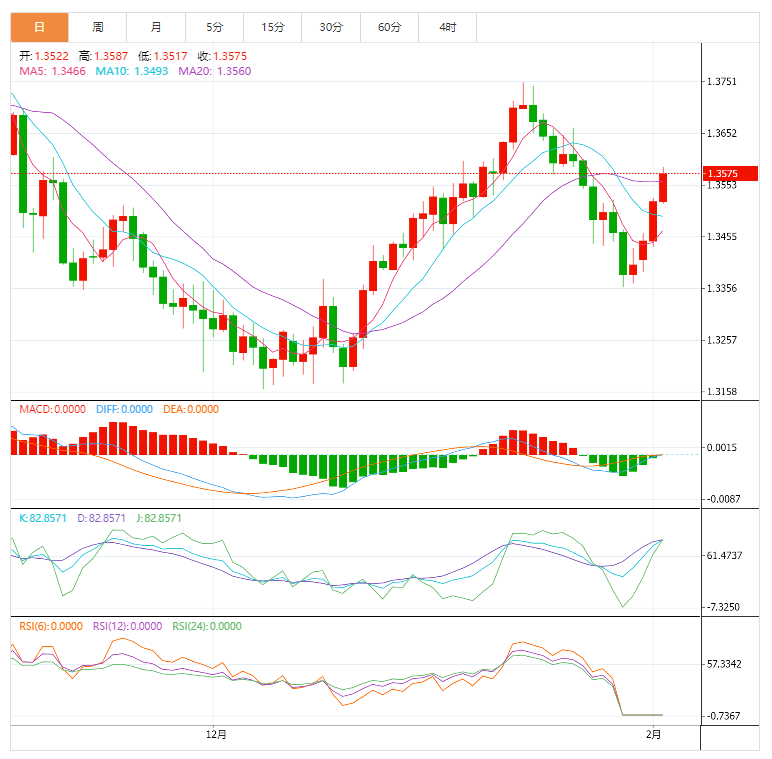Click the 收: 1.3575 close value
This screenshot has height=759, width=772.
point(222,56)
